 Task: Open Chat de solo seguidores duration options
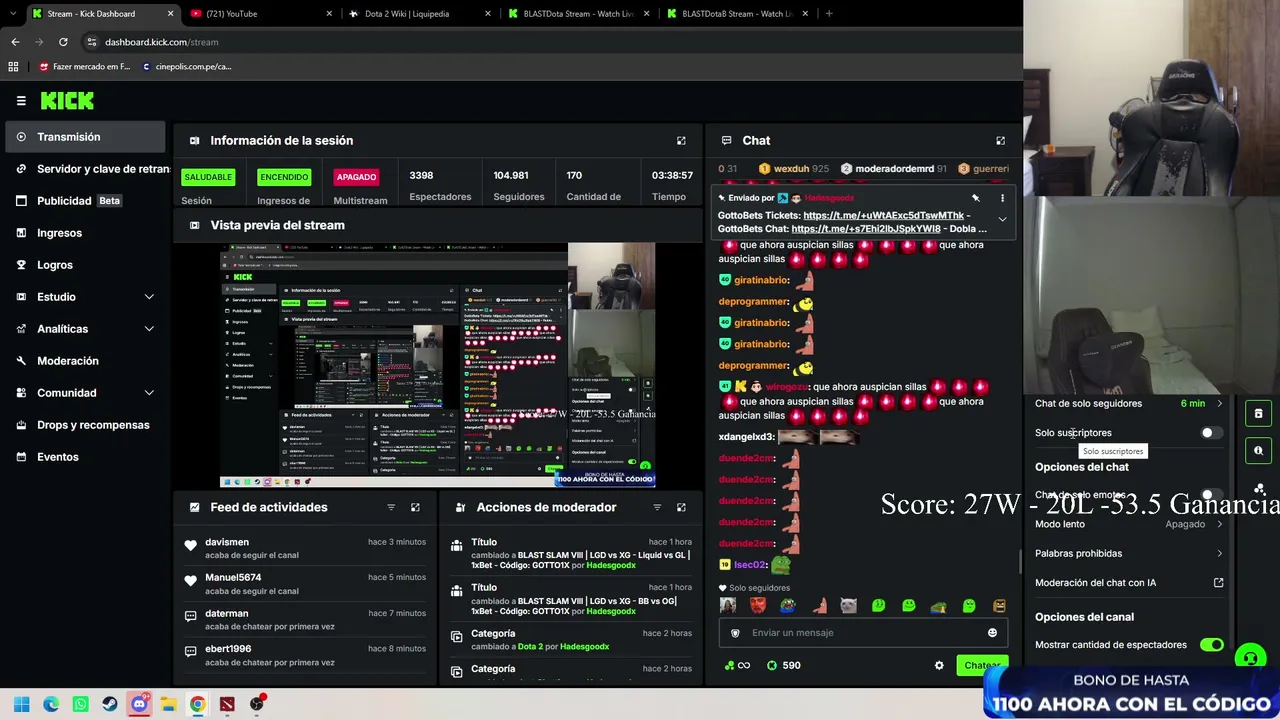click(x=1128, y=404)
